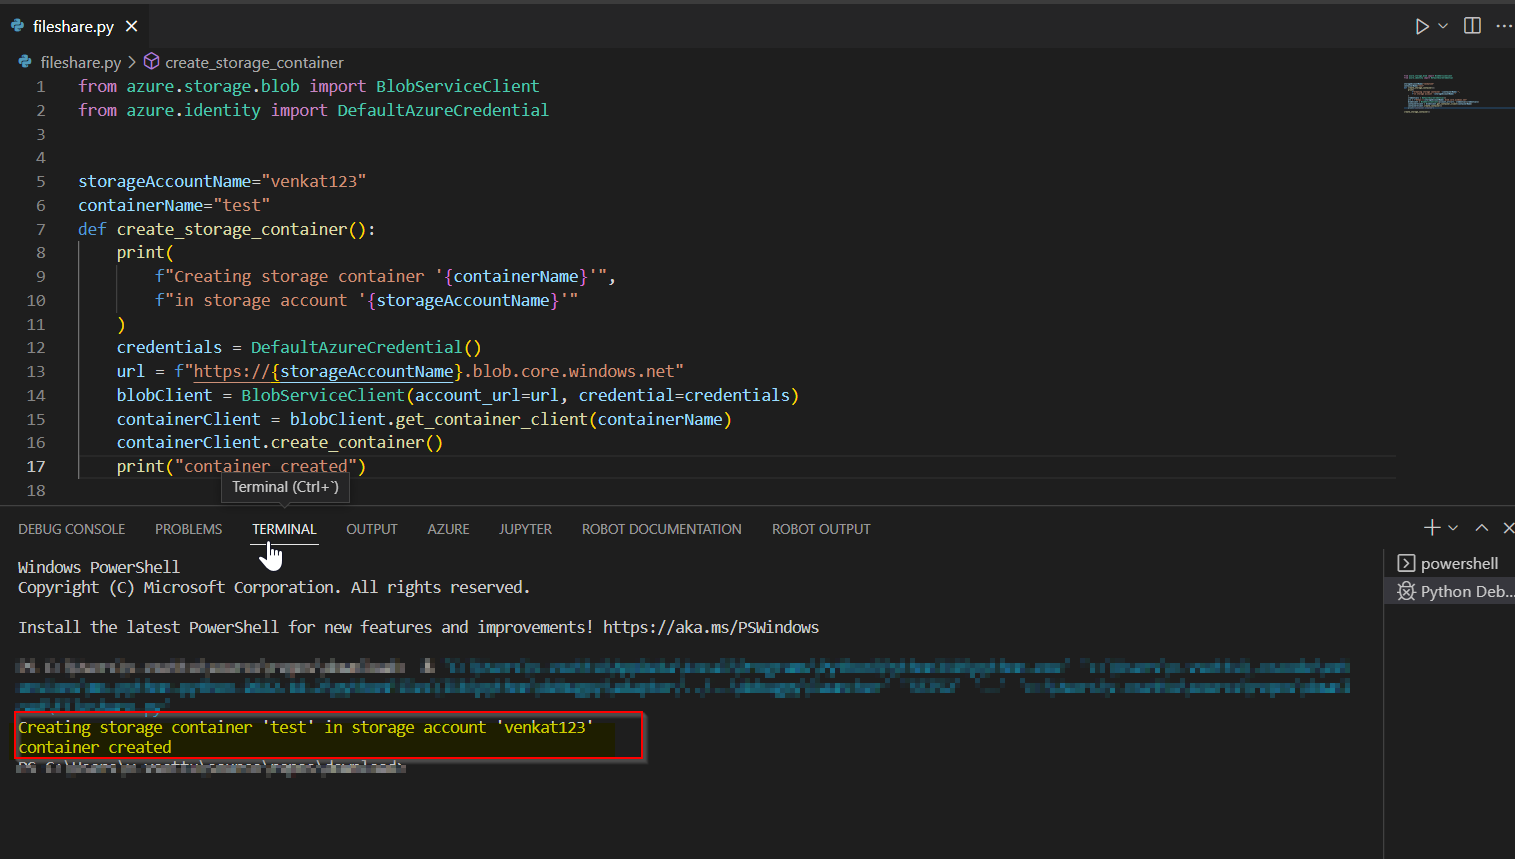
Task: Click the 'Creating storage container' terminal output line
Action: tap(306, 727)
